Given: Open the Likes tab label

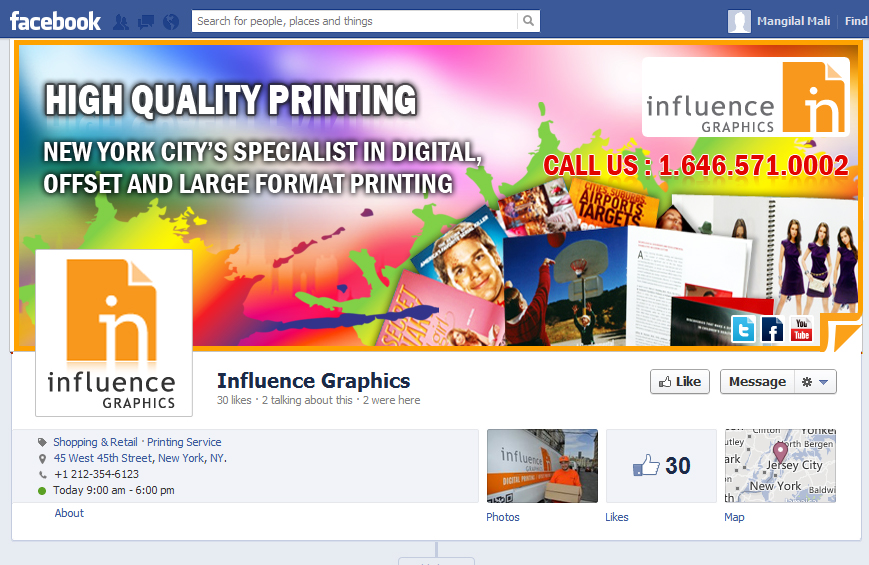Looking at the screenshot, I should (x=617, y=517).
